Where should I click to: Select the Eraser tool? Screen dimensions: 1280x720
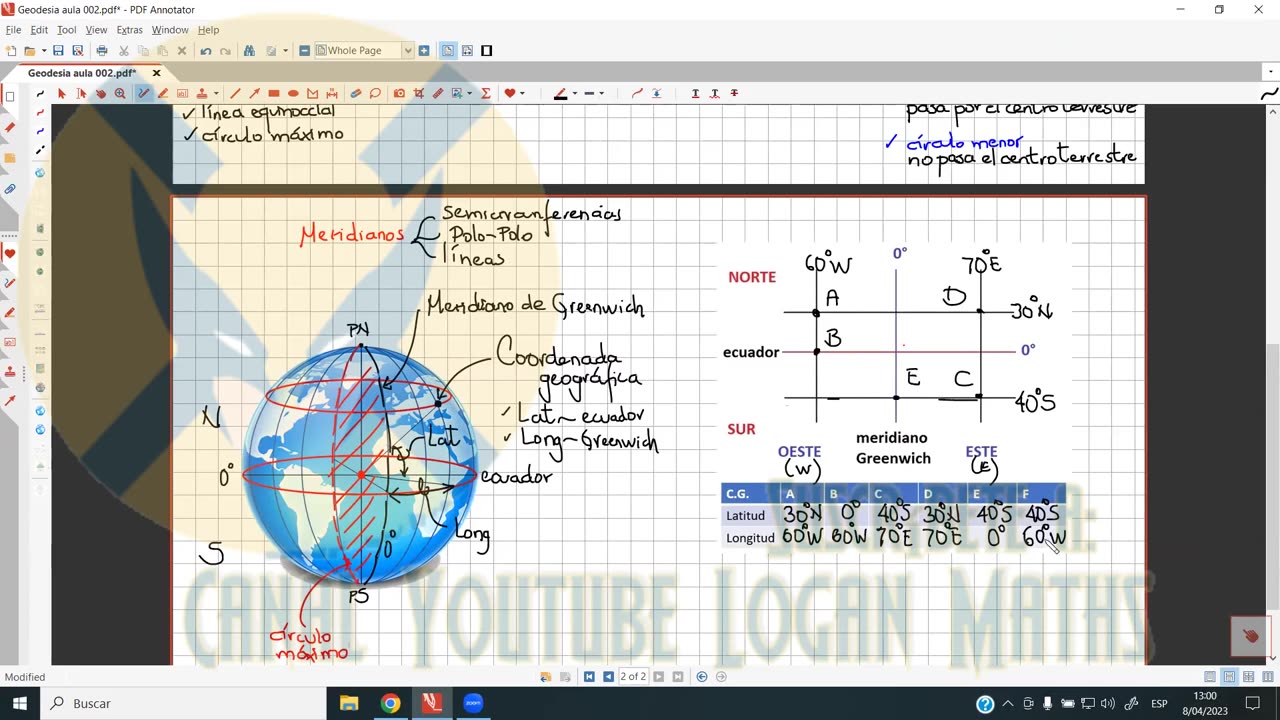[x=355, y=93]
